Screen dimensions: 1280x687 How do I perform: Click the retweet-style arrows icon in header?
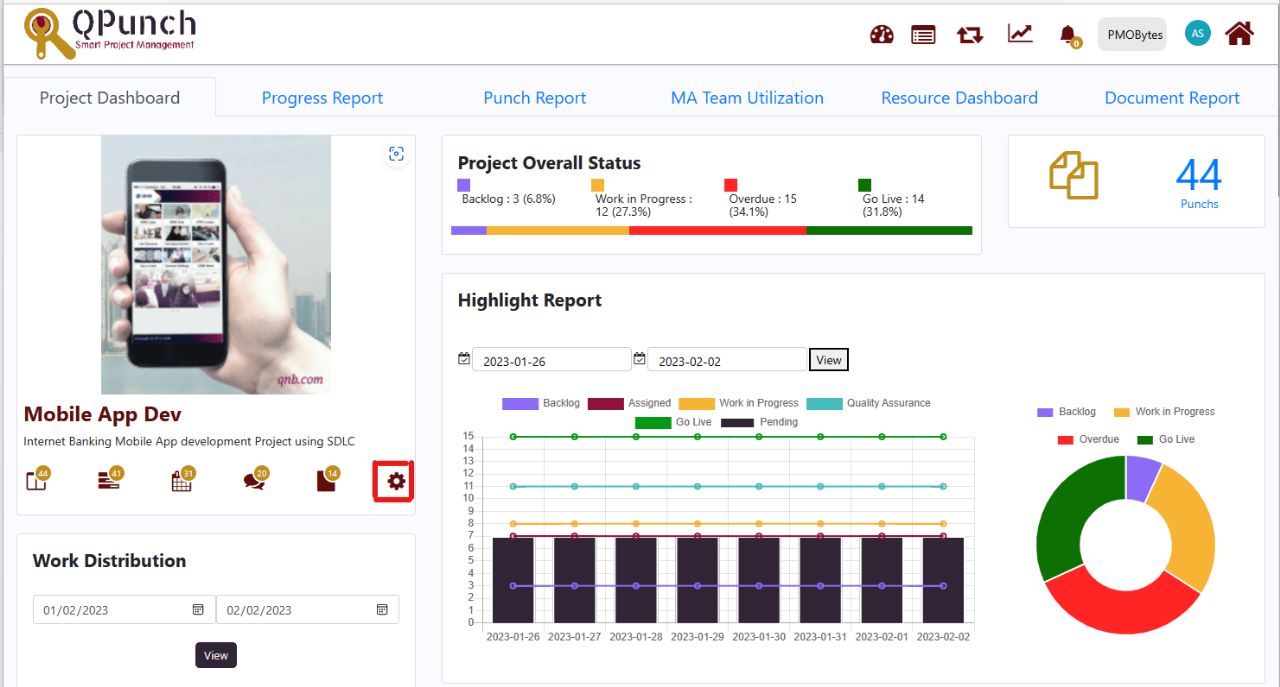click(969, 35)
